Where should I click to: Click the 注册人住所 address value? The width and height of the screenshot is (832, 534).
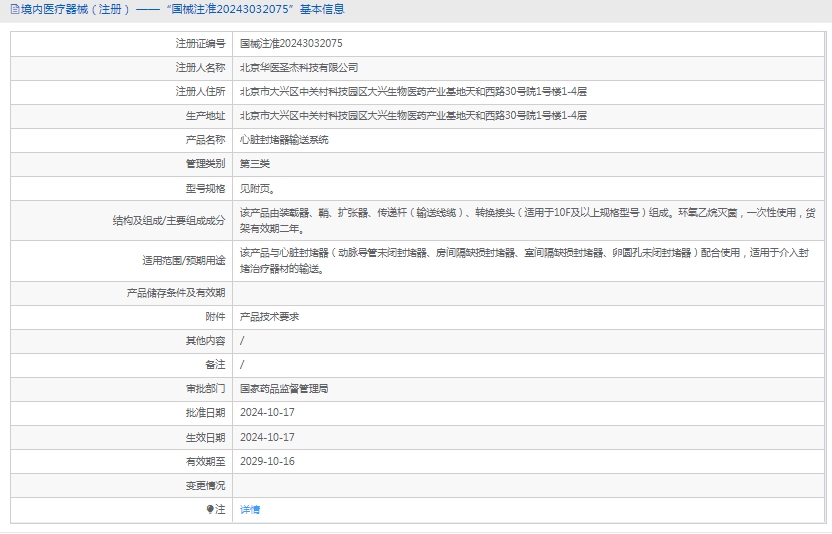coord(413,92)
